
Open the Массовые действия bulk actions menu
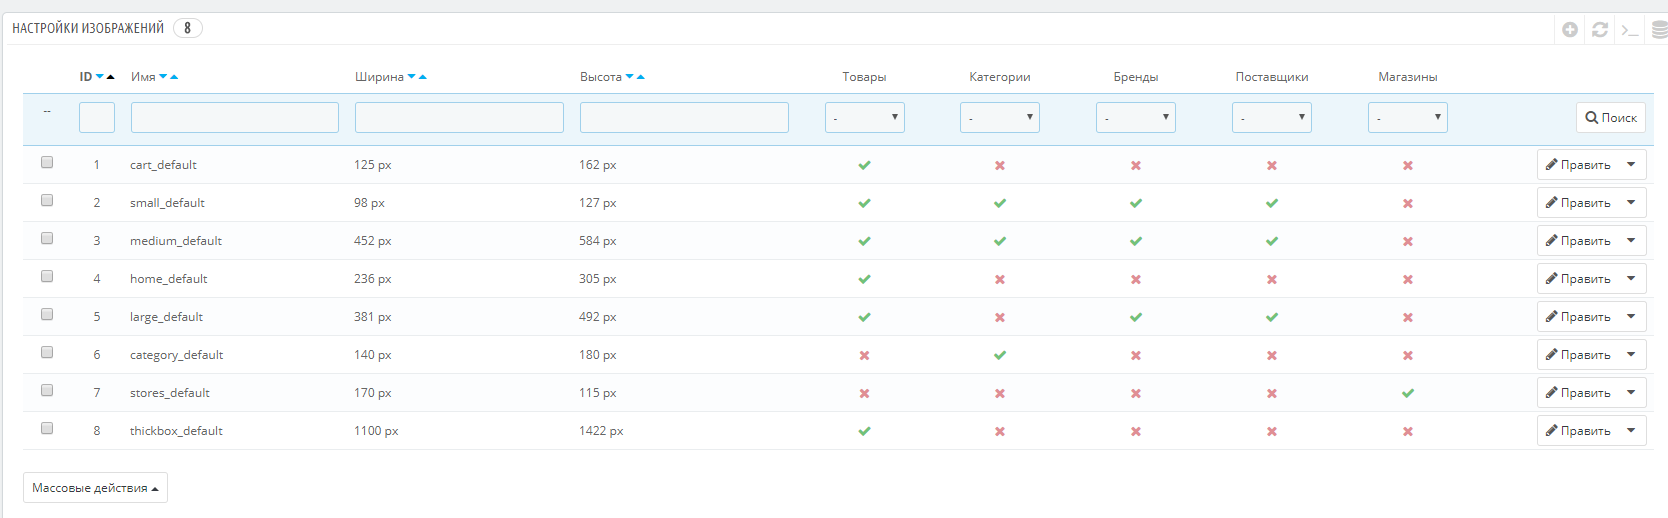coord(95,488)
